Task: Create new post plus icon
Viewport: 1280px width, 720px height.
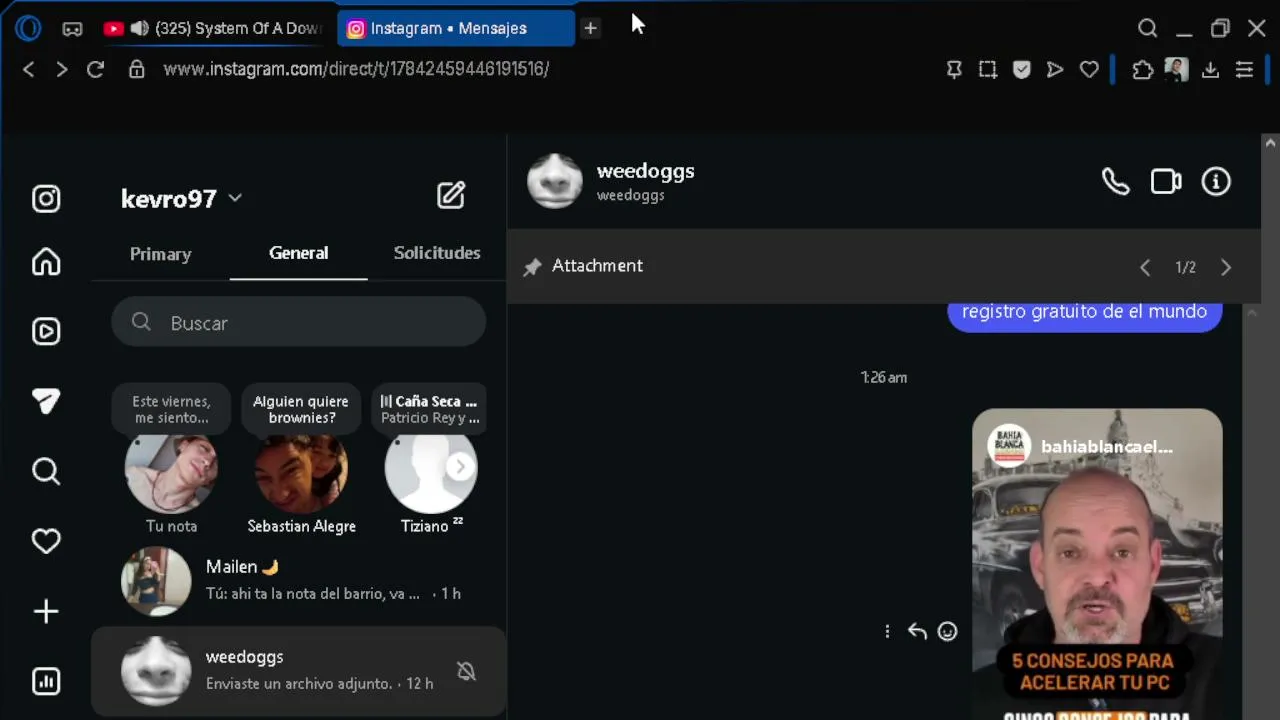Action: pyautogui.click(x=46, y=611)
